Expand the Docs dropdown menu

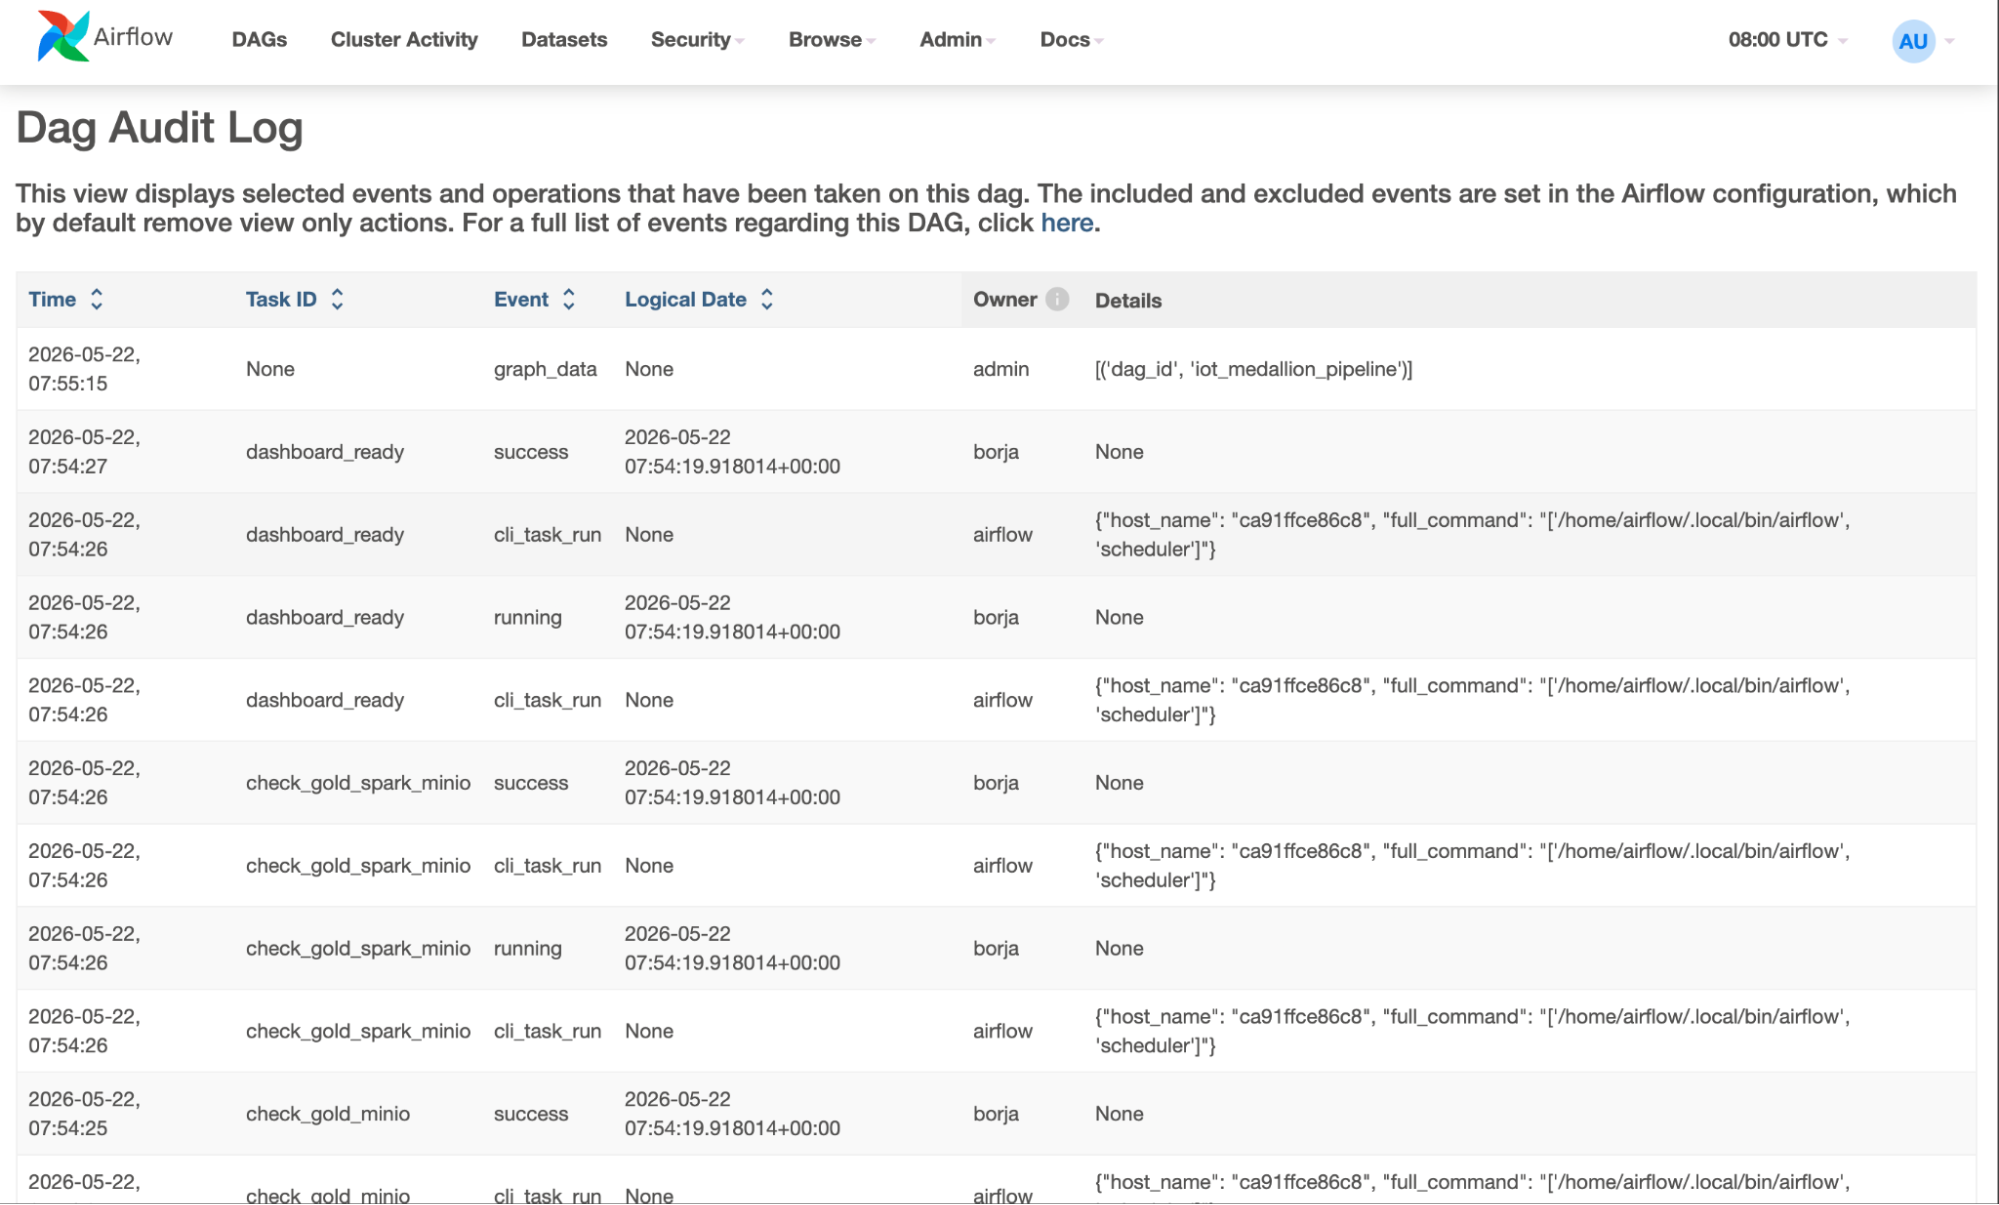pyautogui.click(x=1071, y=40)
